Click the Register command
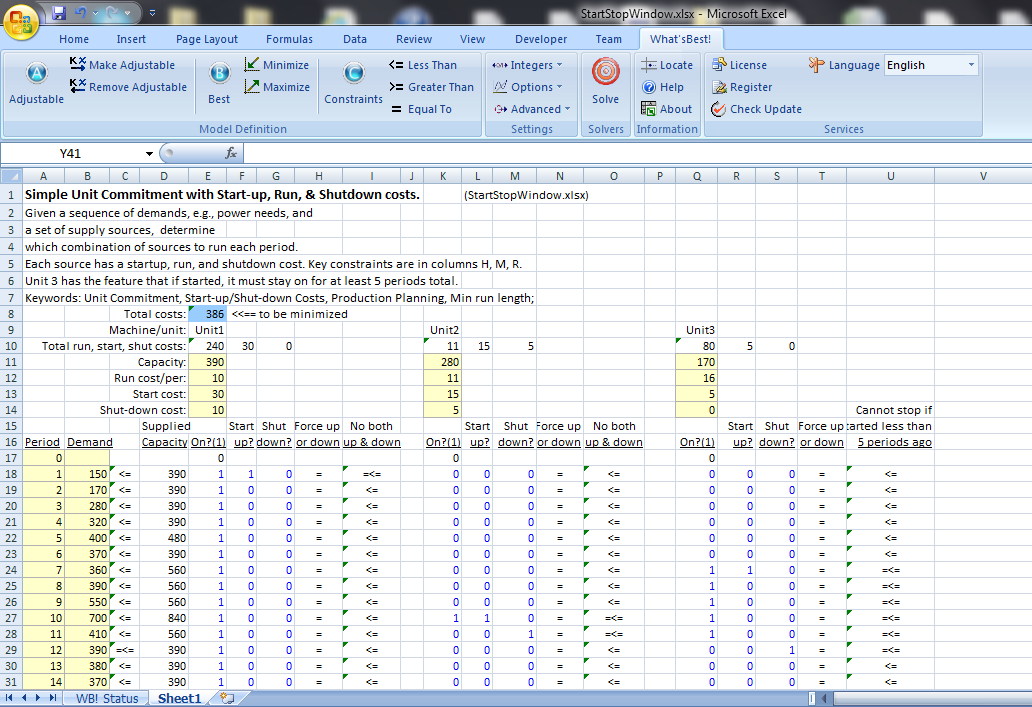Viewport: 1032px width, 707px height. 742,86
